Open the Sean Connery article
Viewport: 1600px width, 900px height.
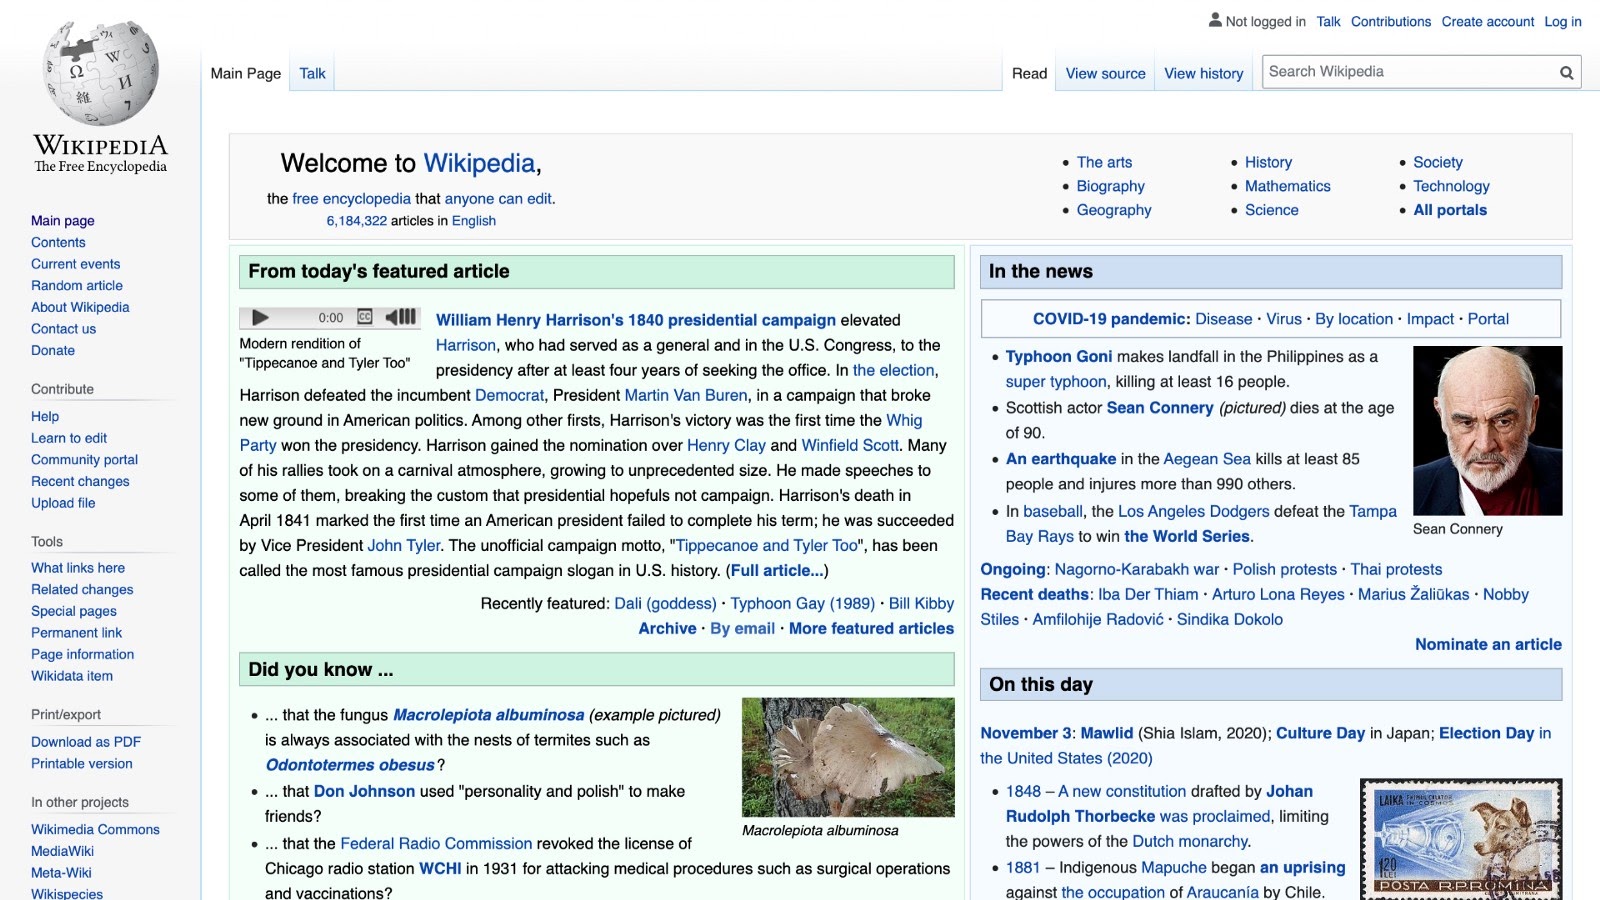[x=1160, y=408]
